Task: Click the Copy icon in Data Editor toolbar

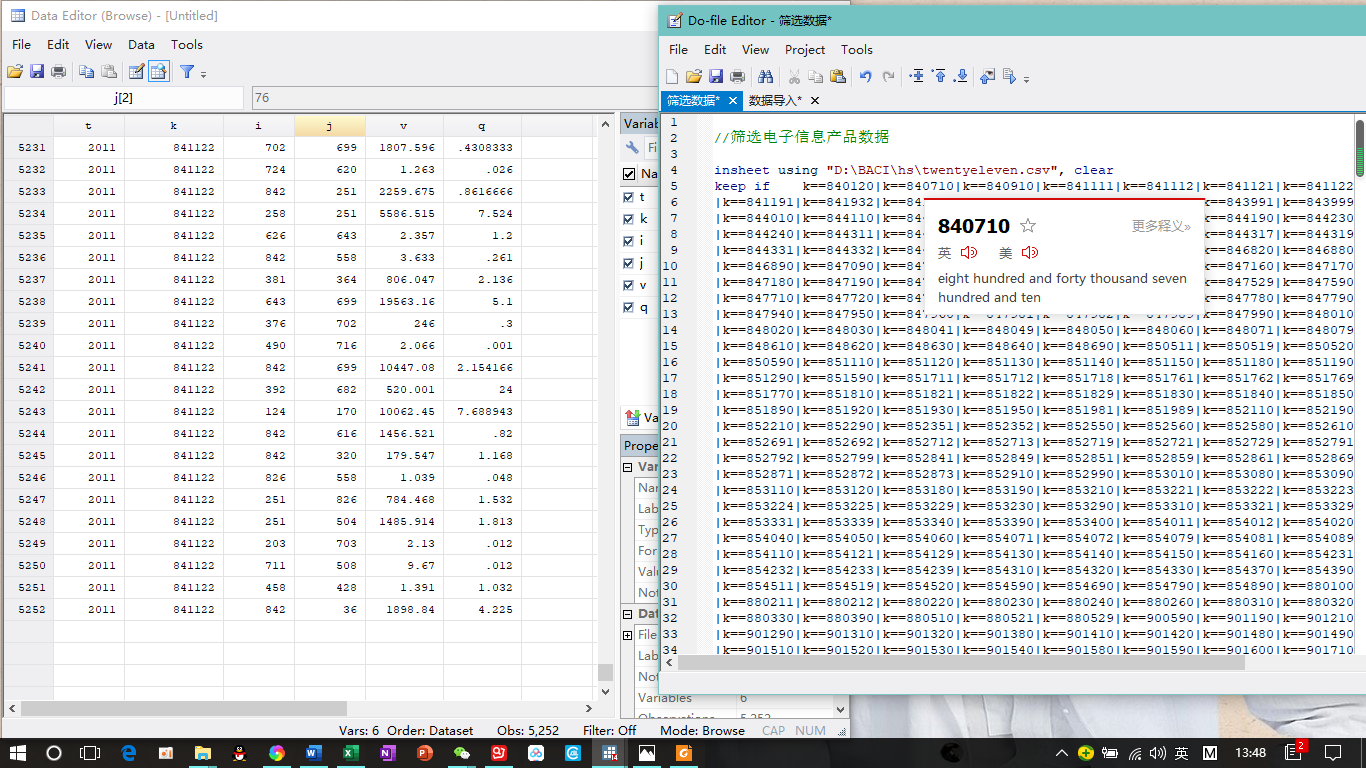Action: pyautogui.click(x=87, y=72)
